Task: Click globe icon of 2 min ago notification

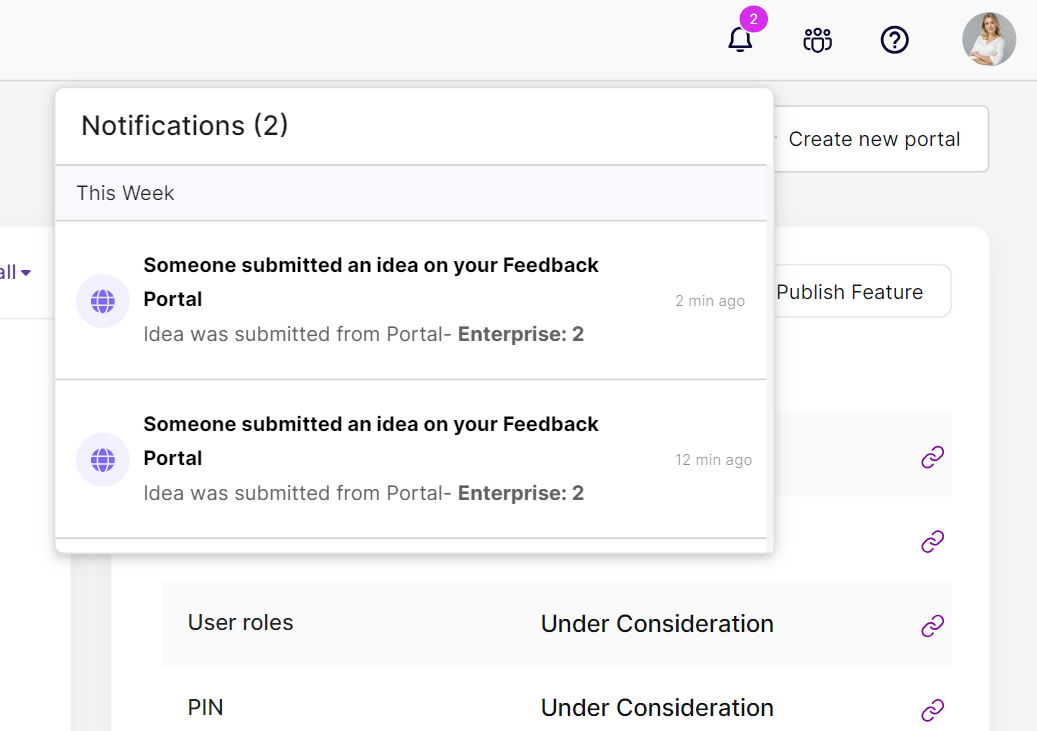Action: click(103, 300)
